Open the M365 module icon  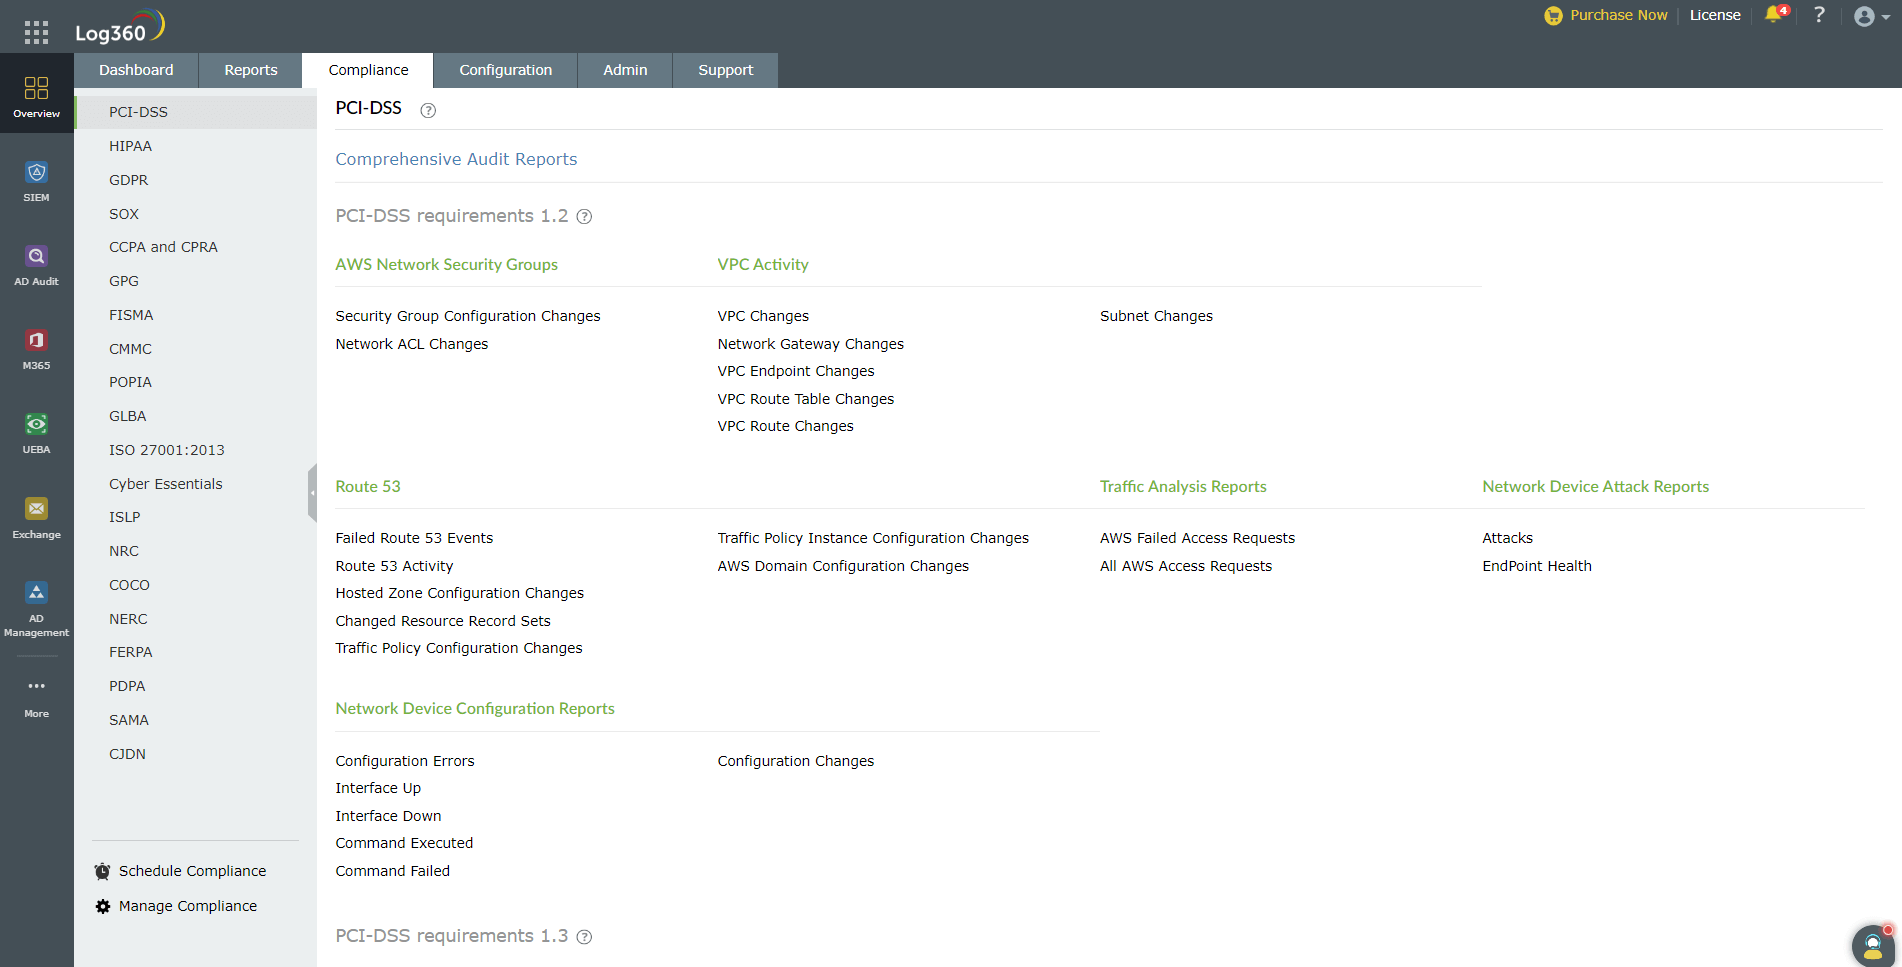[x=36, y=349]
